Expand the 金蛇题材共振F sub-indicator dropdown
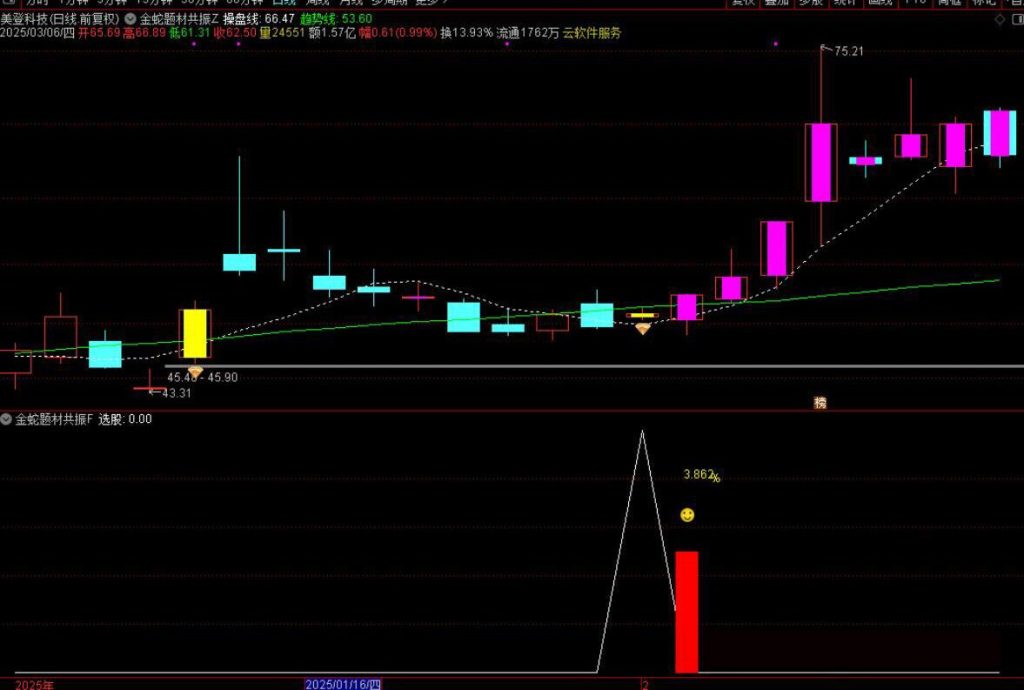Viewport: 1024px width, 690px height. point(7,419)
